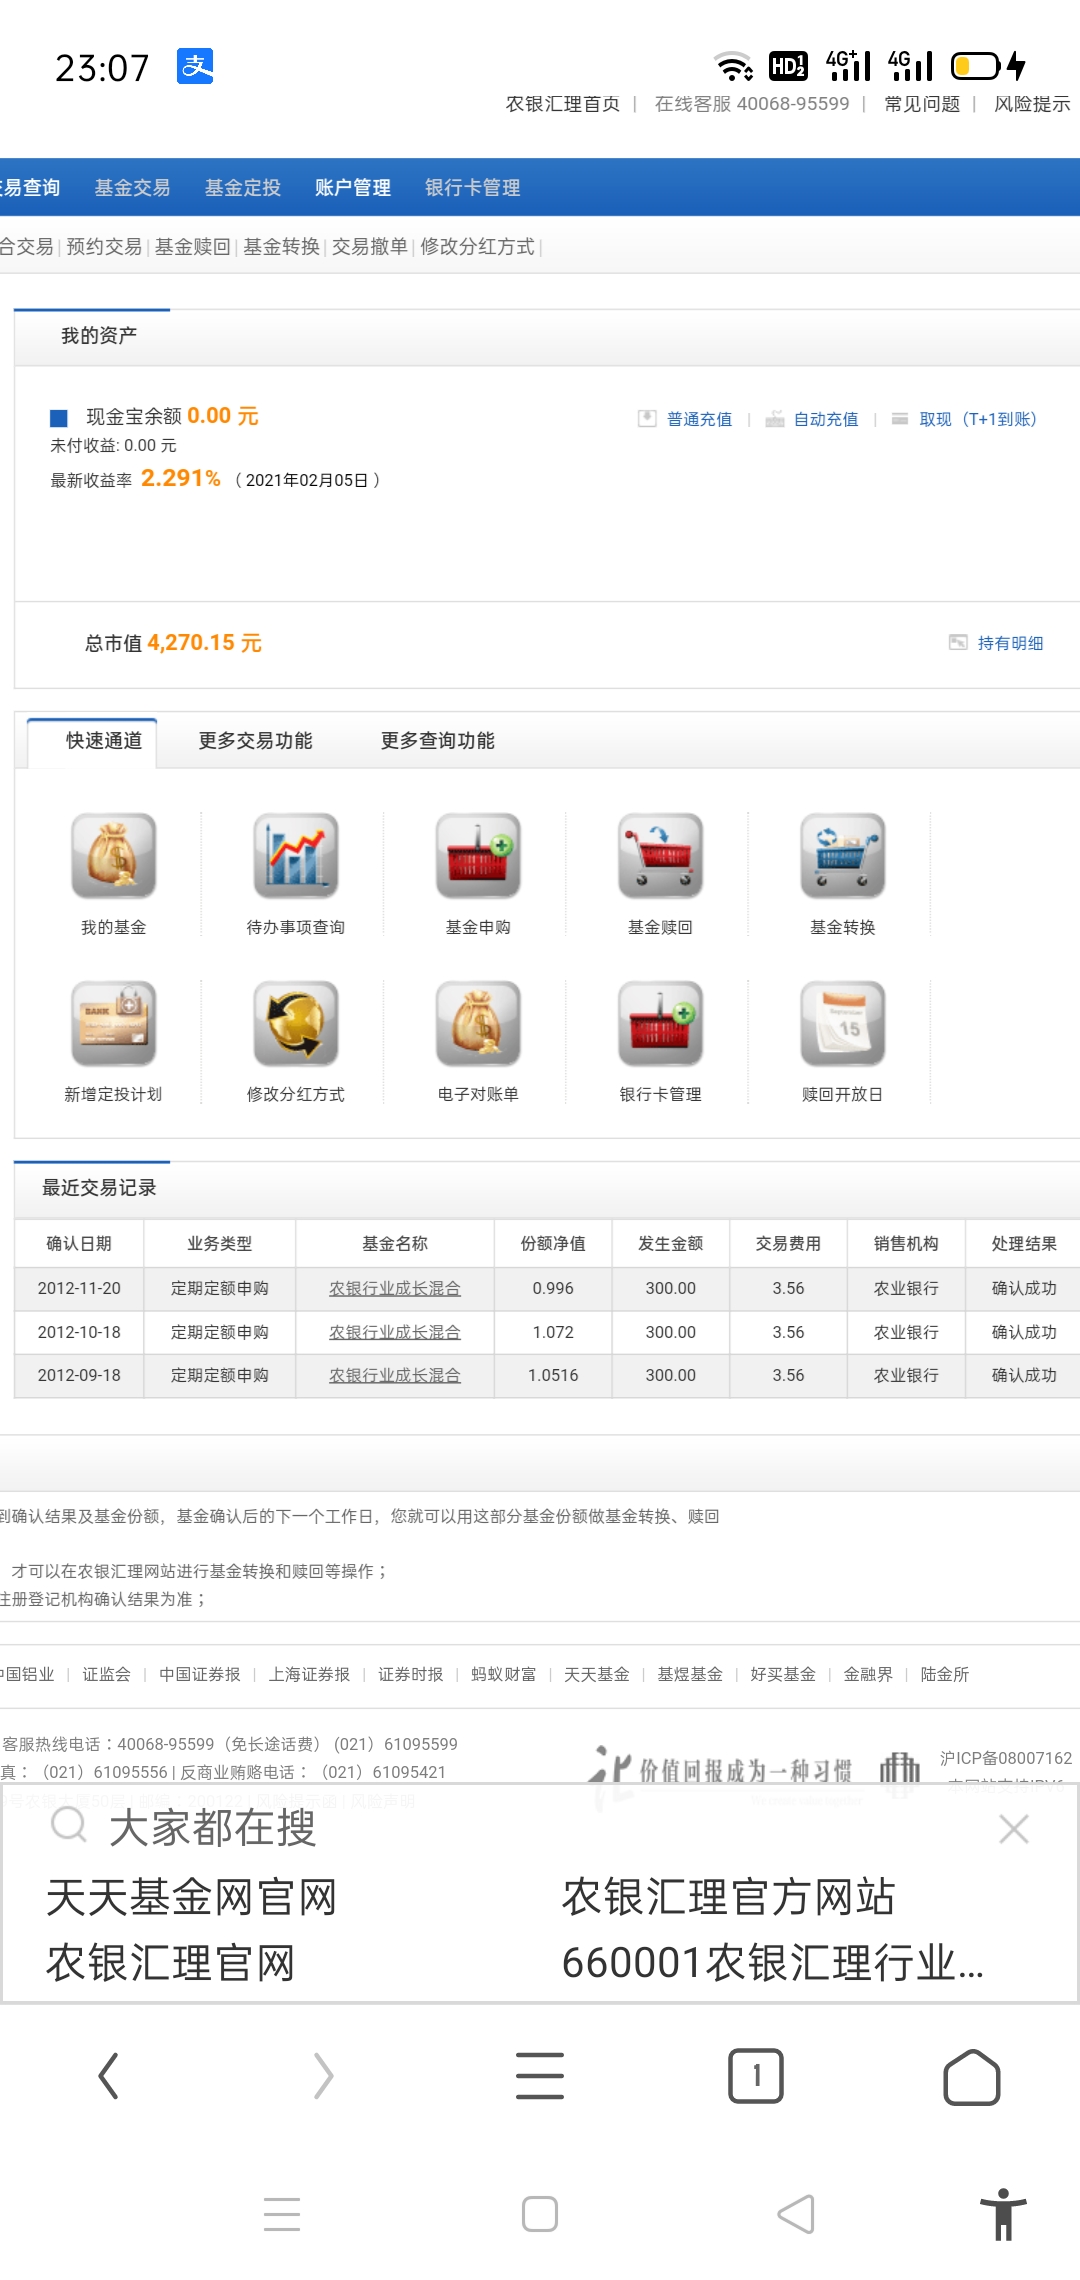Screen dimensions: 1080x2280
Task: Open the 基金赎回 cart icon
Action: pyautogui.click(x=660, y=855)
